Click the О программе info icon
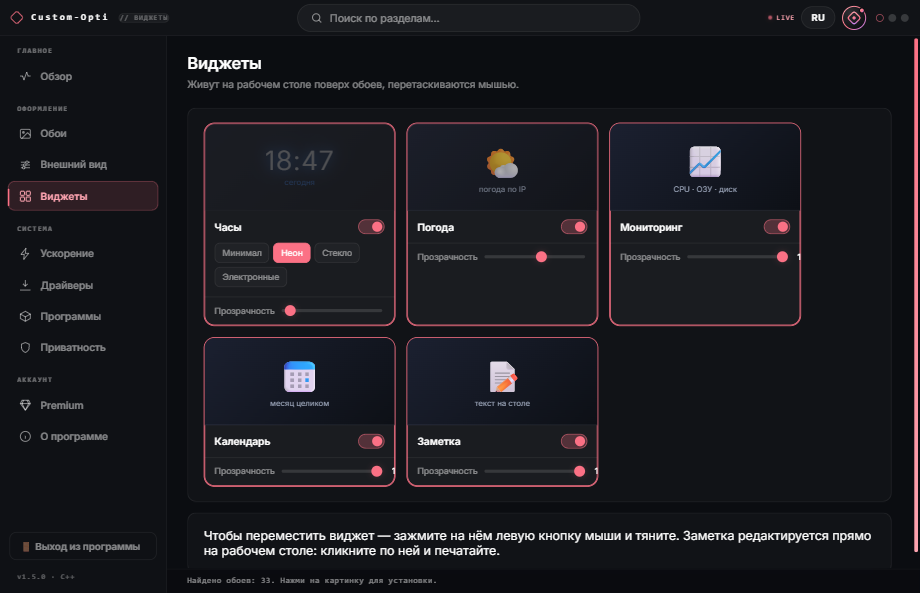Screen dimensions: 920x593 (25, 436)
